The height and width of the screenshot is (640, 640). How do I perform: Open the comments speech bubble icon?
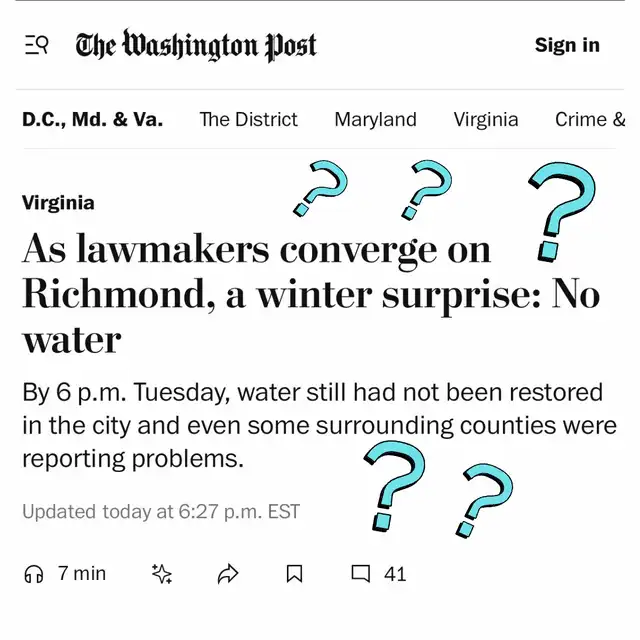361,573
